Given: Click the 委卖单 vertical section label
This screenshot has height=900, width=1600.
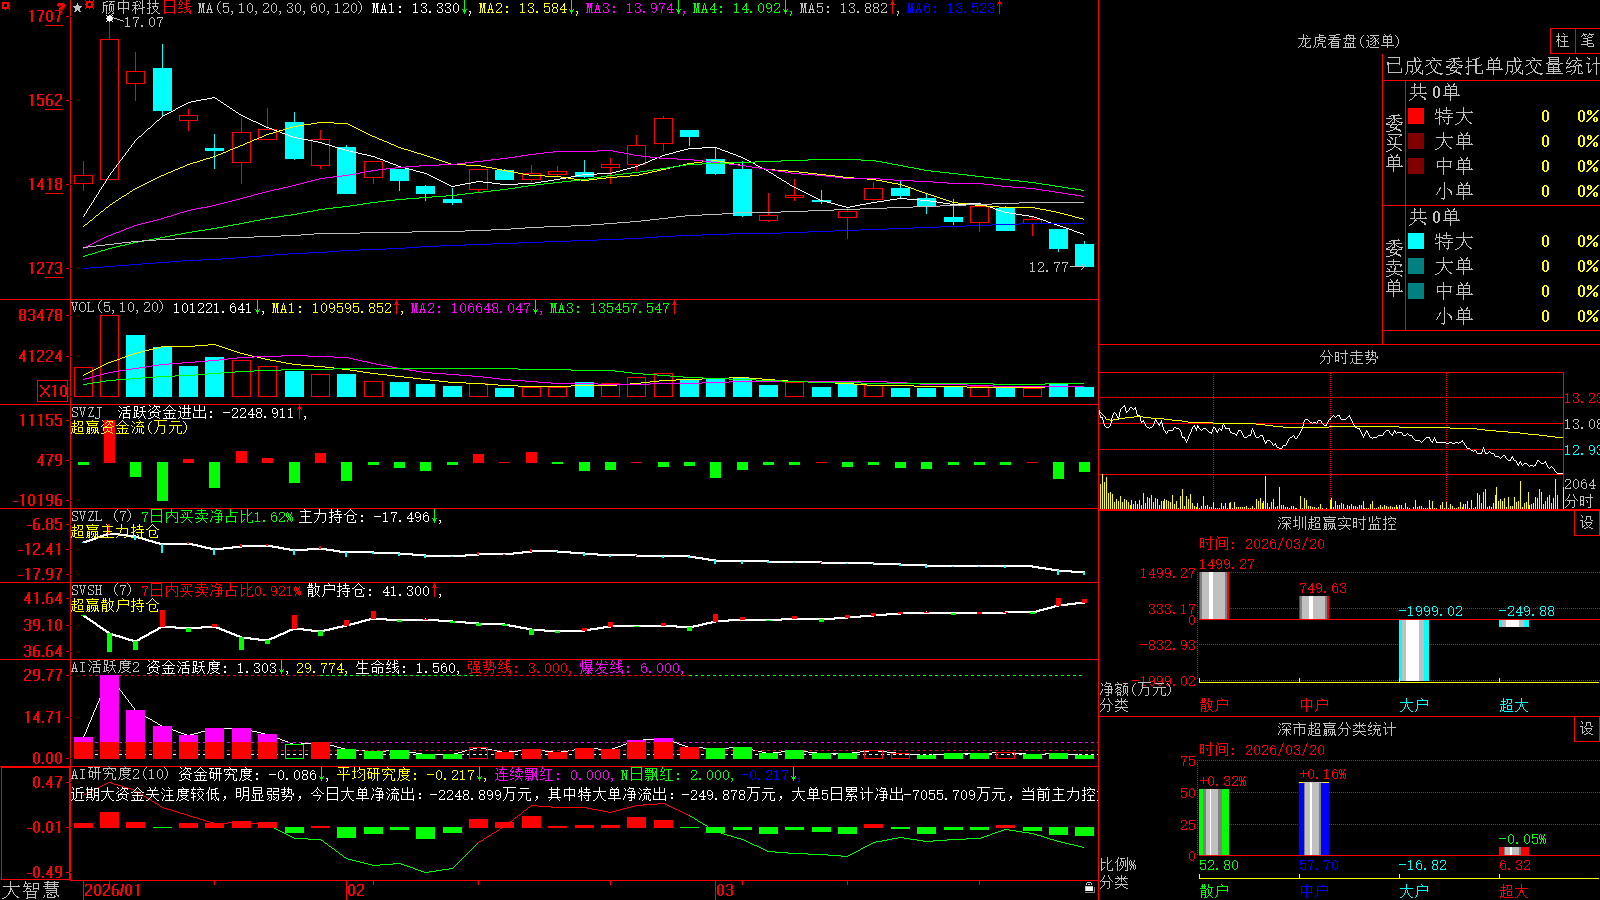Looking at the screenshot, I should click(x=1394, y=267).
